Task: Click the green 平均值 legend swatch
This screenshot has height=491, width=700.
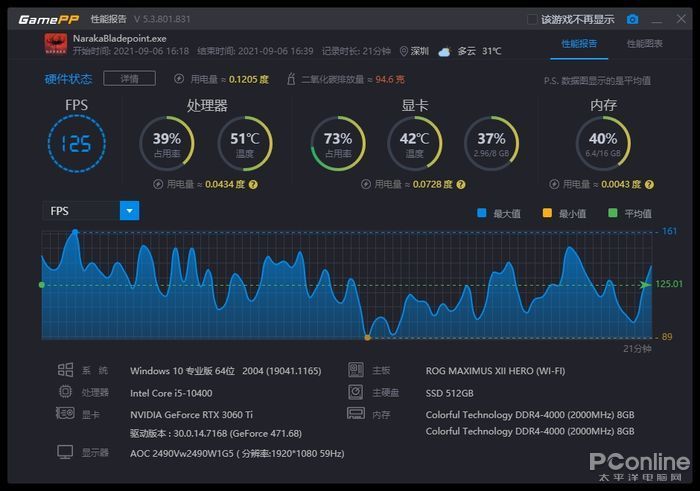Action: click(613, 213)
